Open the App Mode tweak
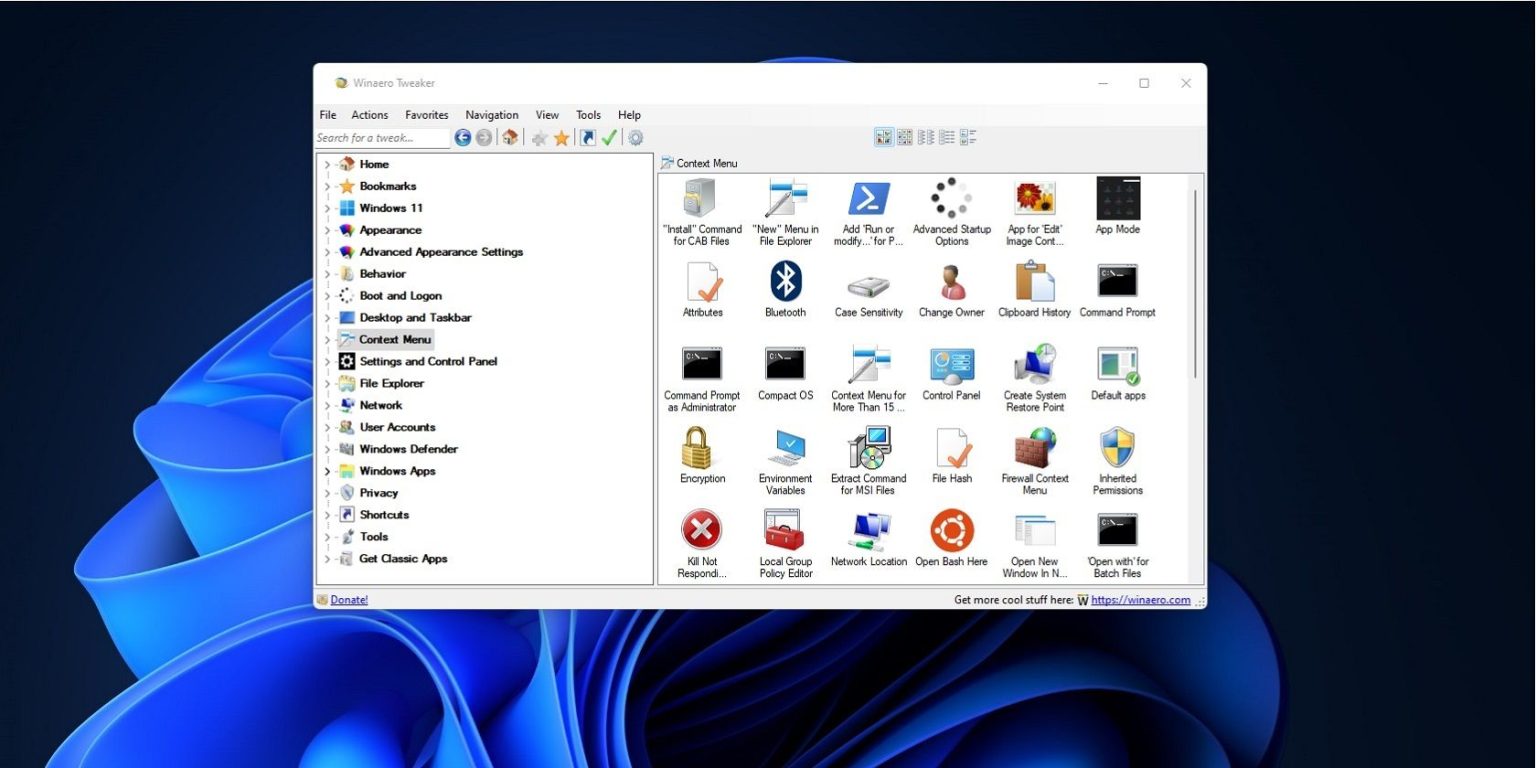This screenshot has height=768, width=1536. point(1117,200)
